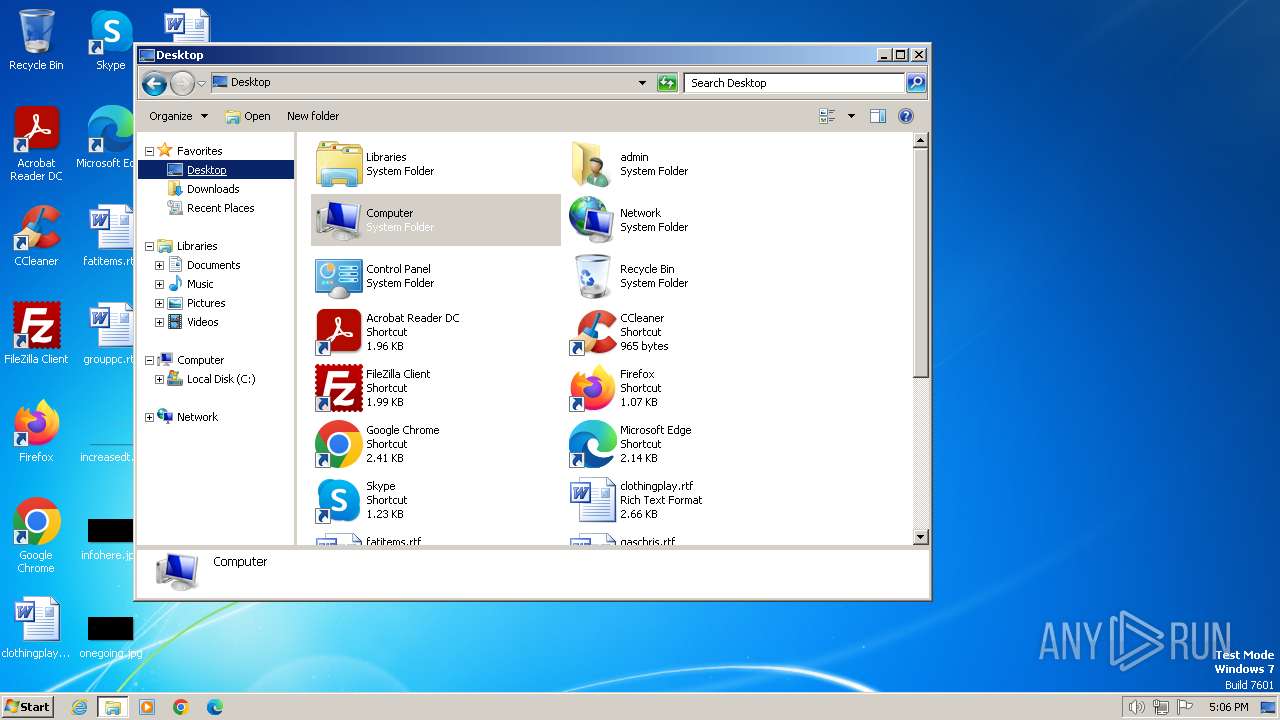The height and width of the screenshot is (720, 1280).
Task: Expand the Documents library node
Action: (x=159, y=265)
